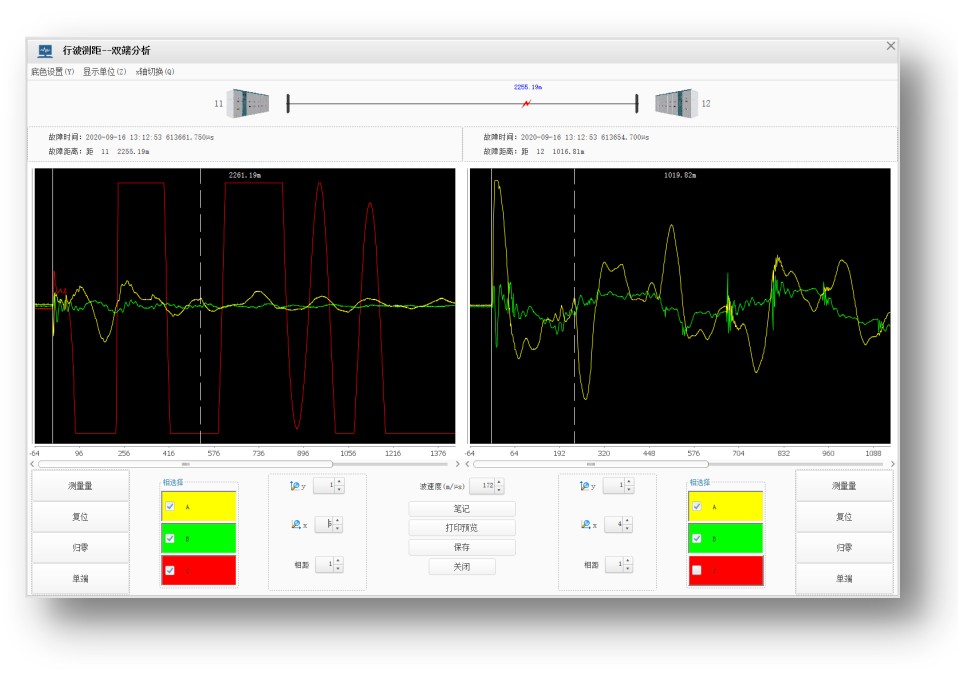Toggle phase A checkbox in left panel
958x682 pixels.
coord(170,506)
